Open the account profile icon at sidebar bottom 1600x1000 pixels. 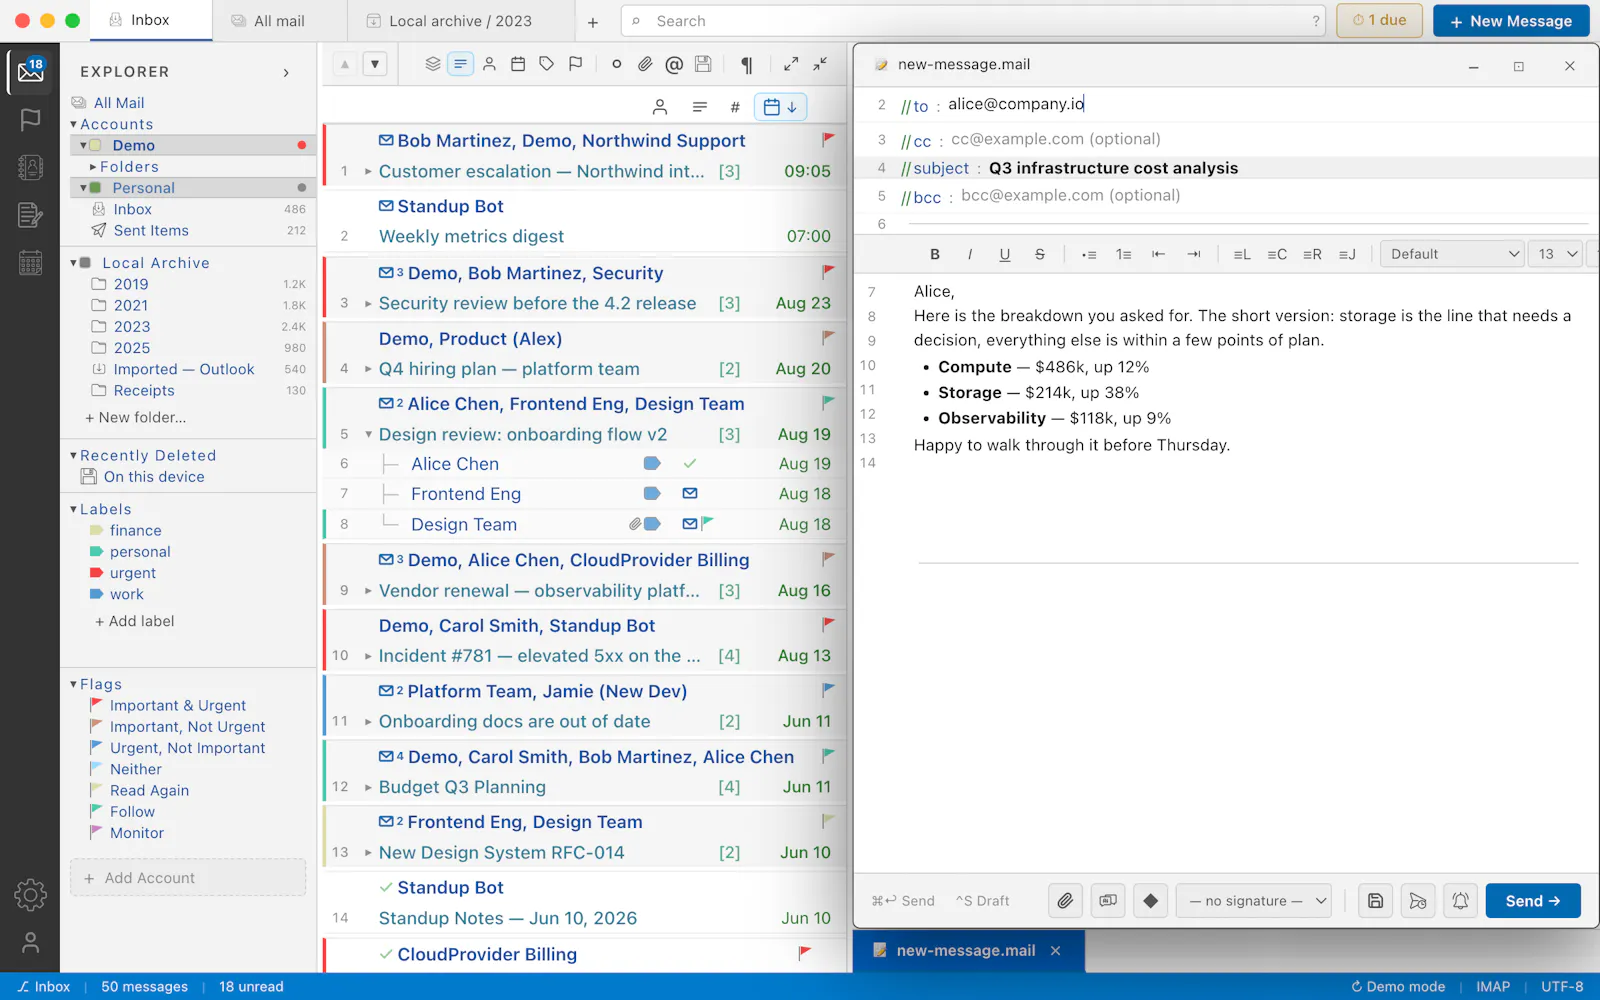pos(30,942)
